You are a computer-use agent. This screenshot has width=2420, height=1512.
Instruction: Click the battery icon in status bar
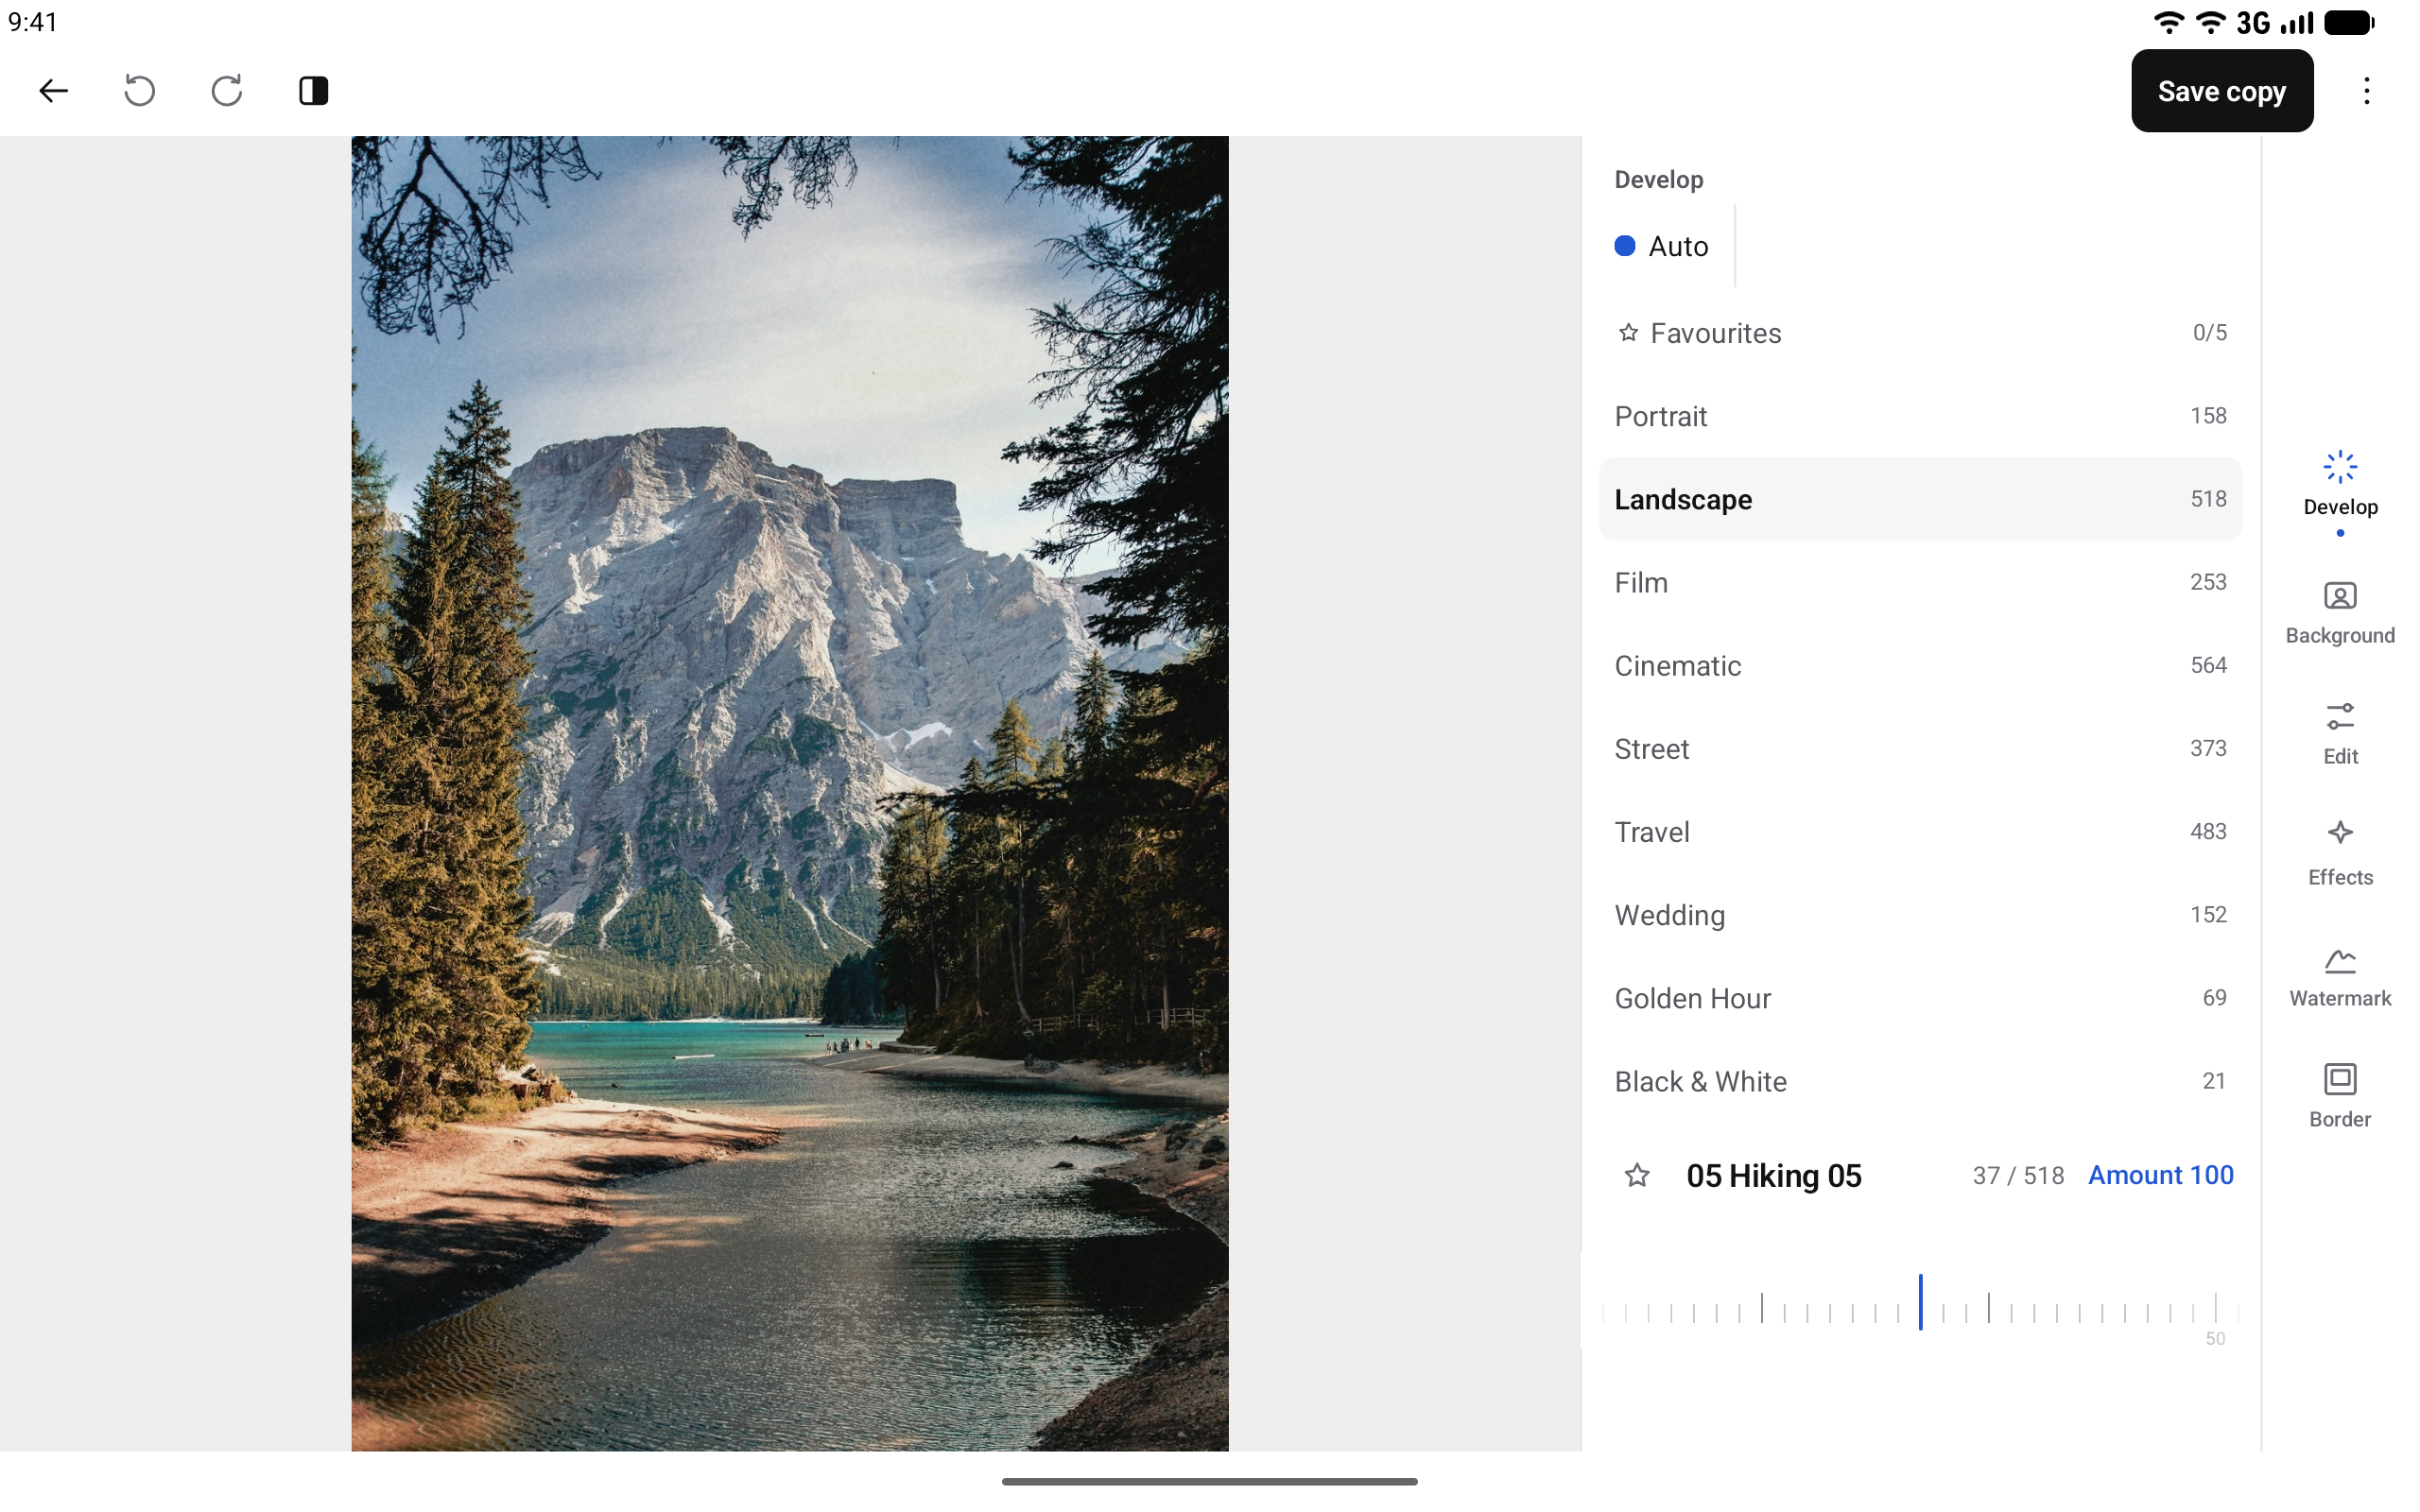pyautogui.click(x=2349, y=22)
